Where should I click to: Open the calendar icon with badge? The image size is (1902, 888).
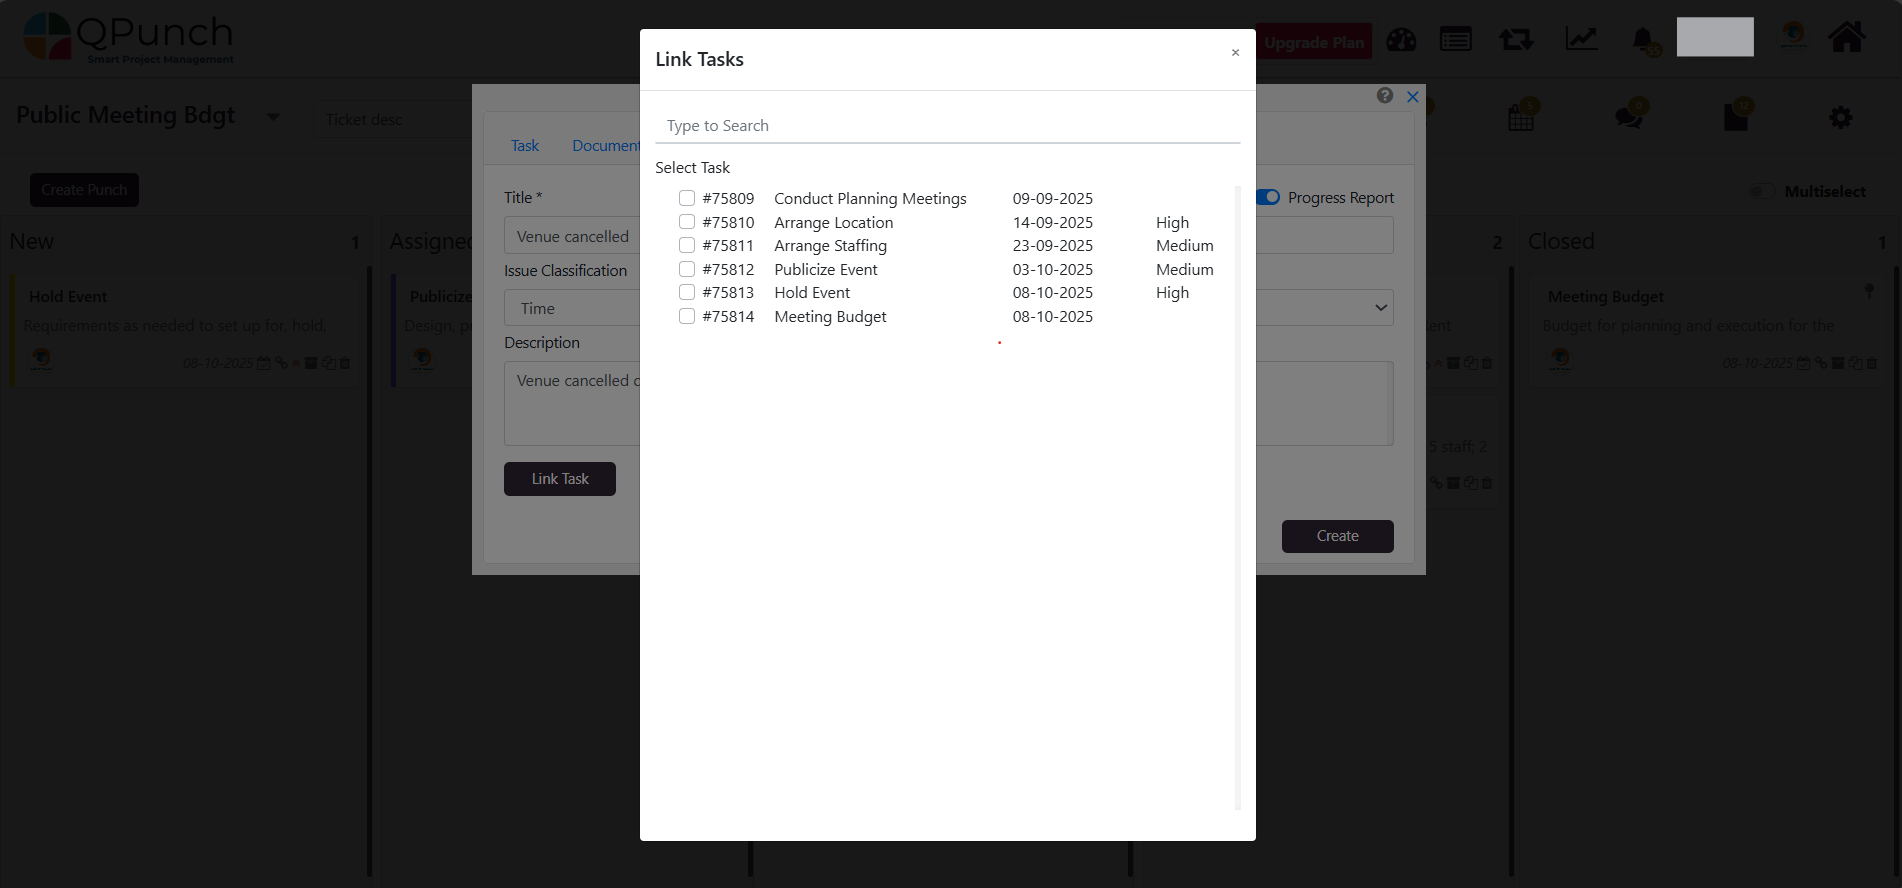[x=1521, y=118]
